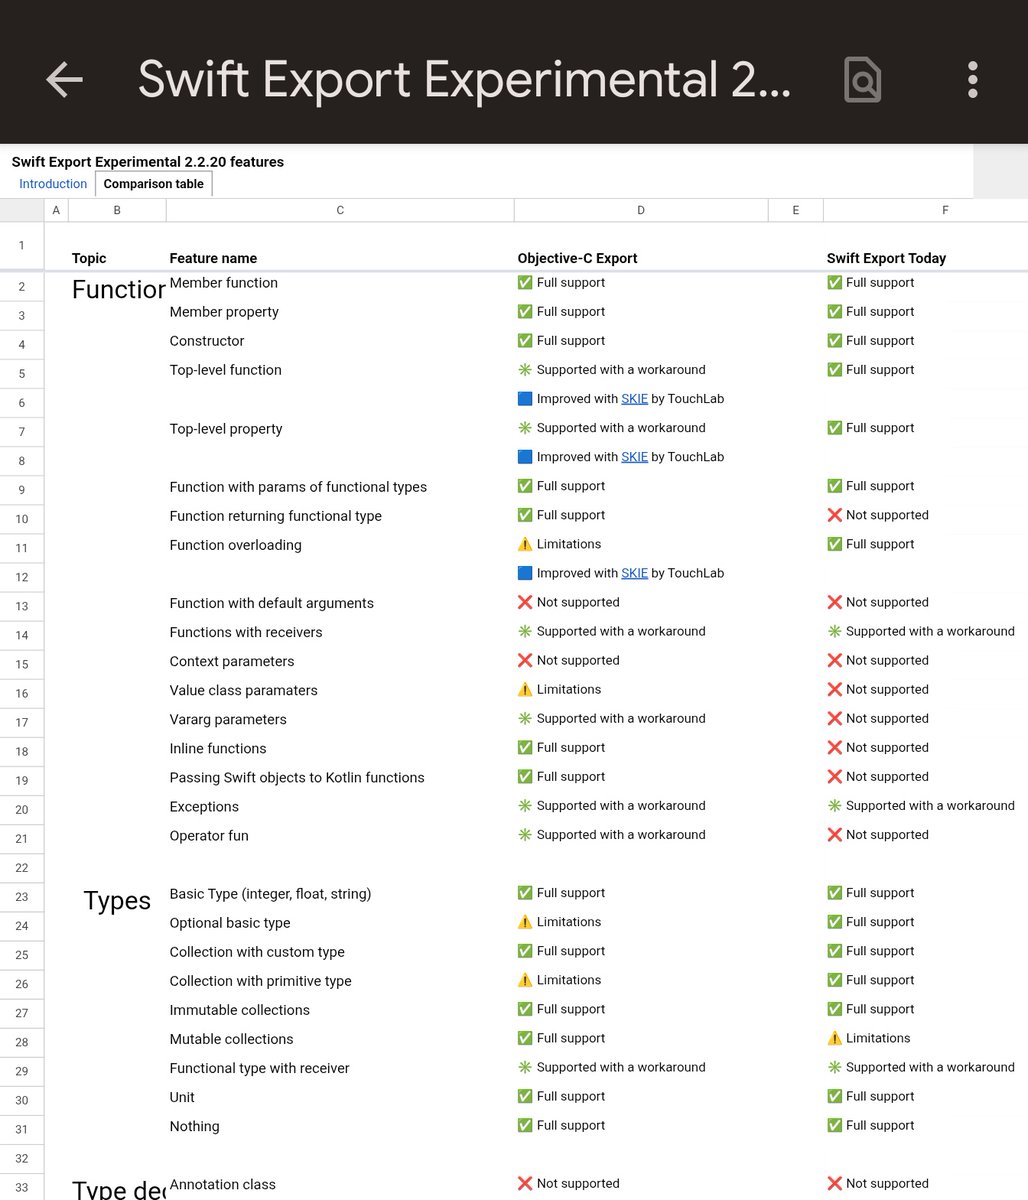Viewport: 1028px width, 1200px height.
Task: Click Objective-C 'Not supported' for Context parameters
Action: (x=568, y=660)
